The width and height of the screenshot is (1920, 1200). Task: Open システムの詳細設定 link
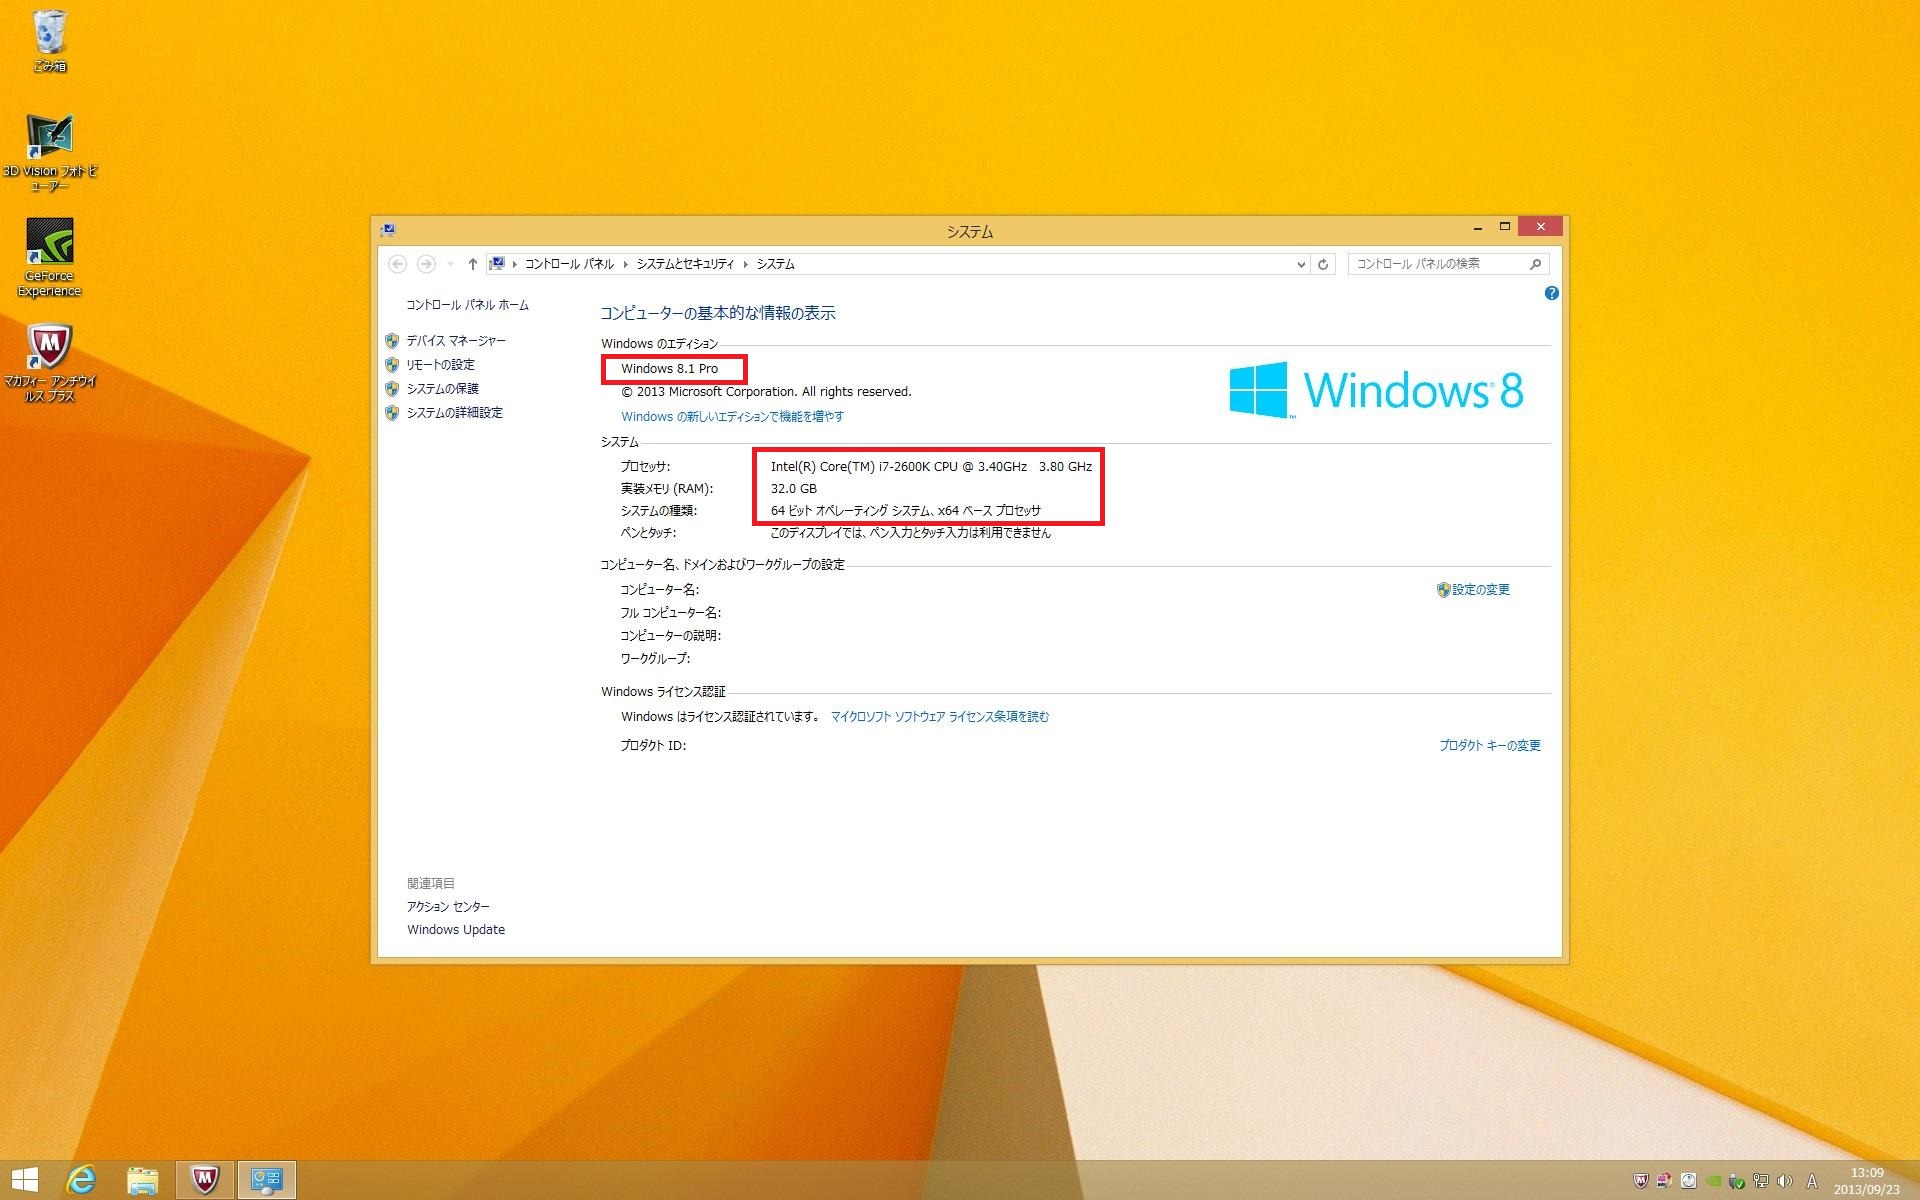454,413
